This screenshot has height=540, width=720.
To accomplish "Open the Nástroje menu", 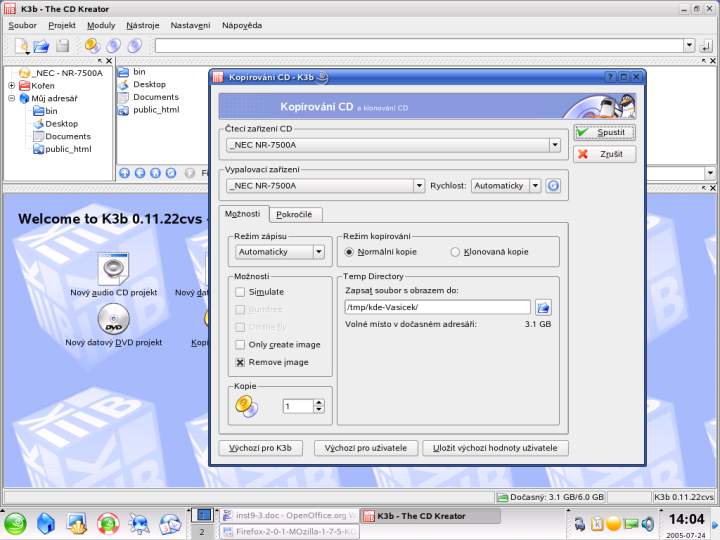I will (x=143, y=25).
